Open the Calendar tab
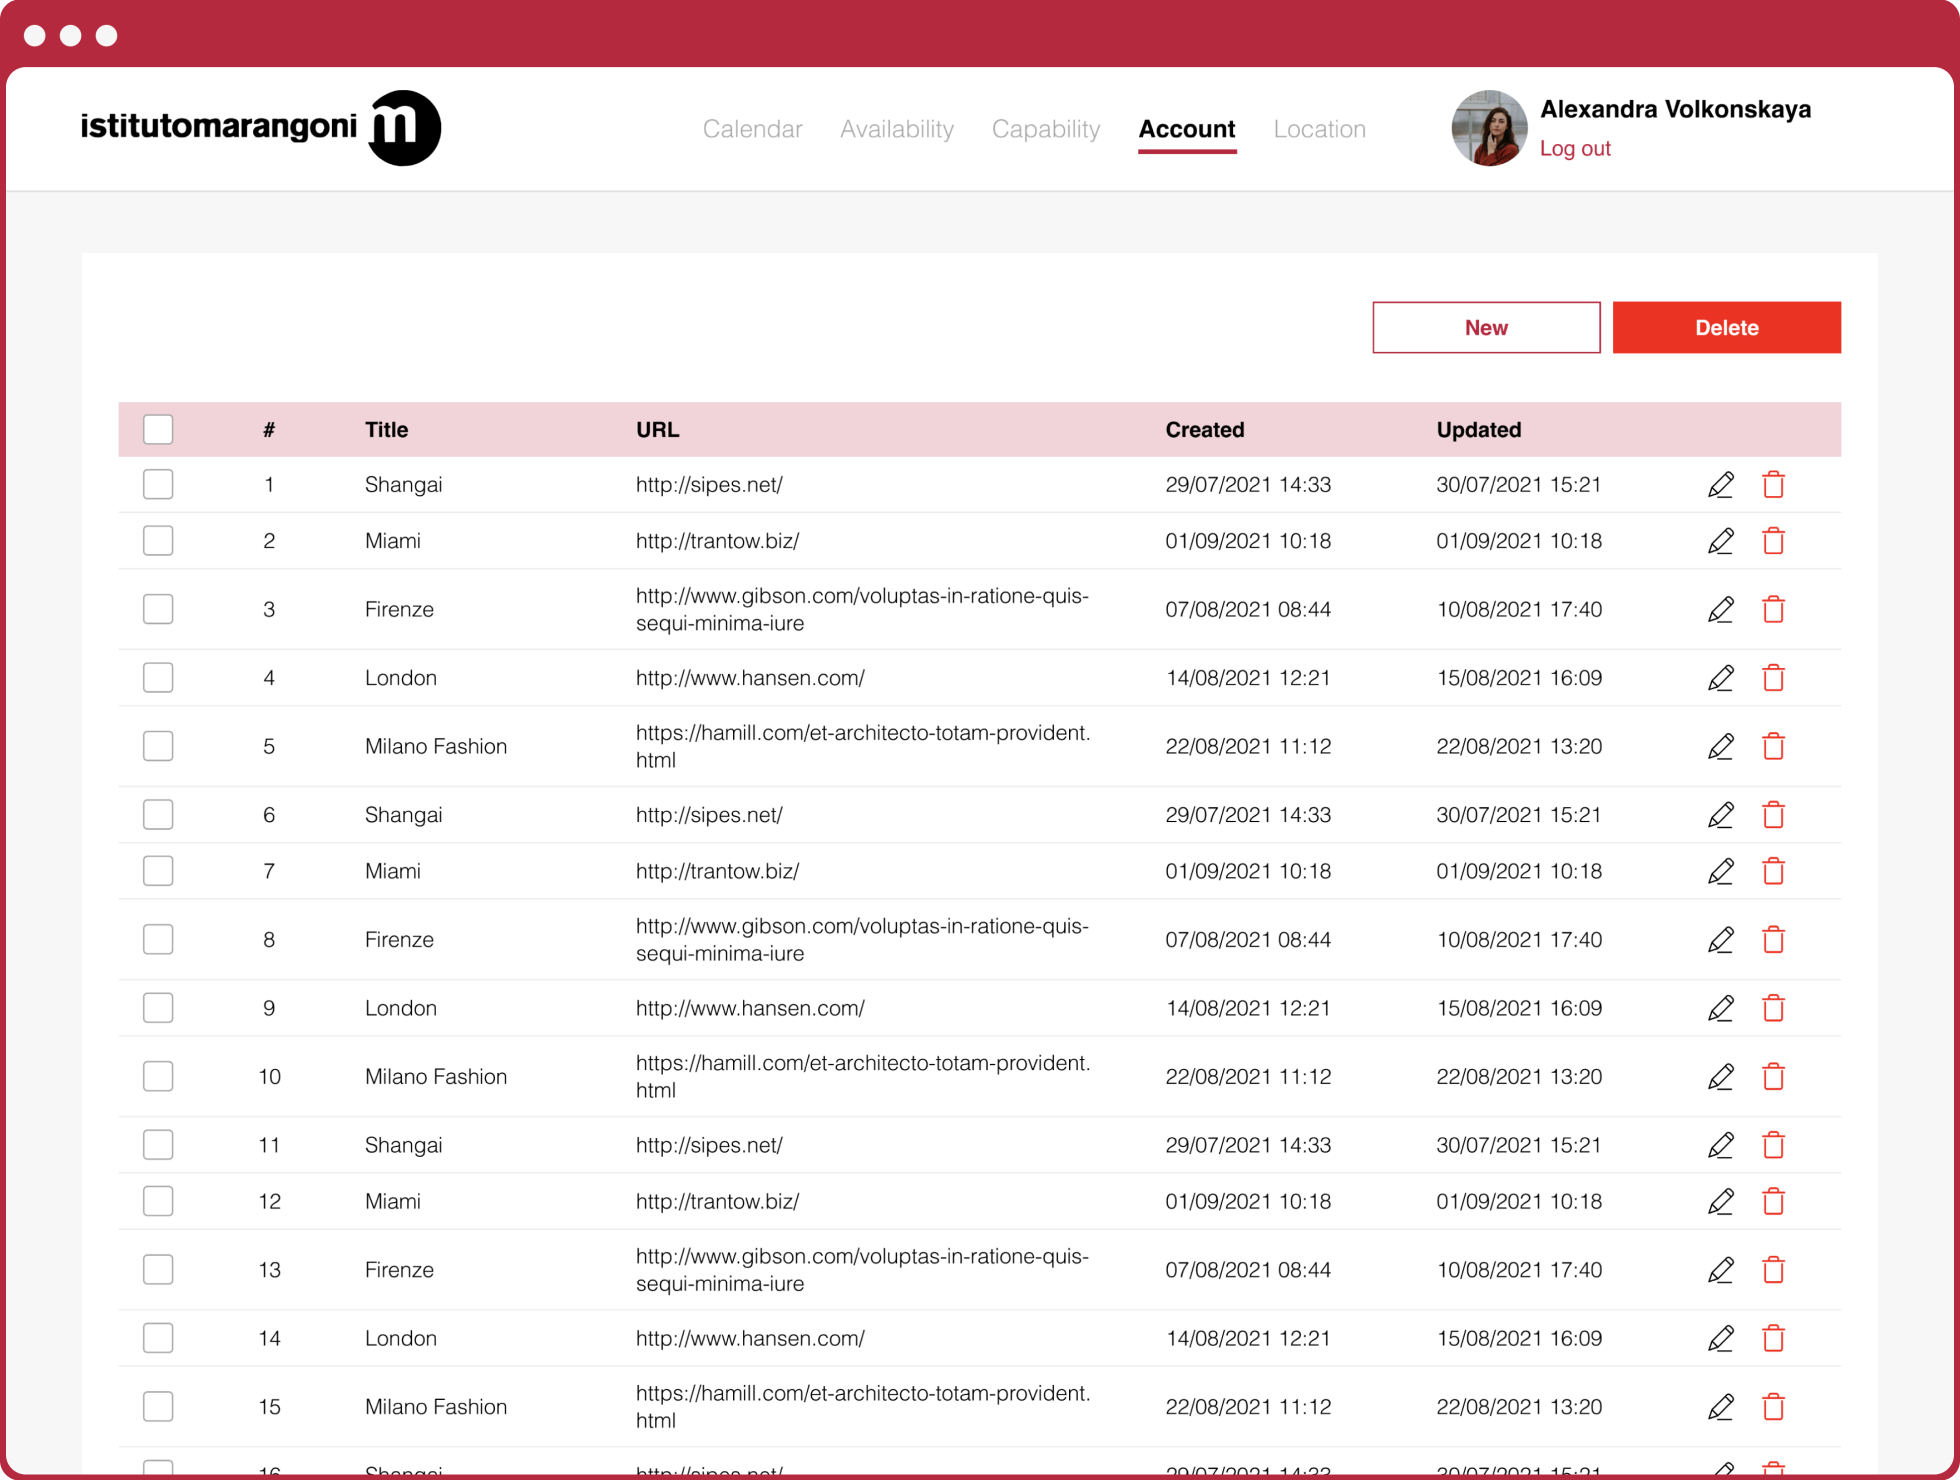 752,129
